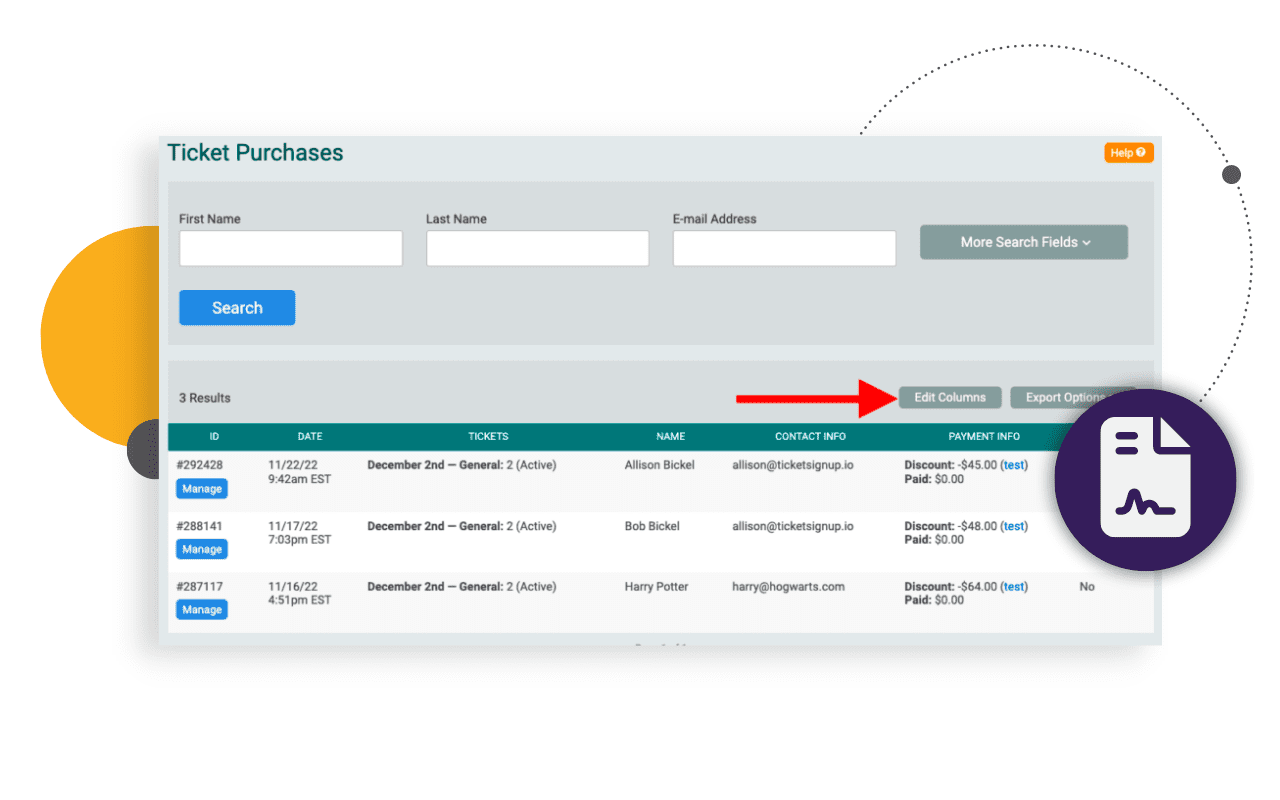Sort by the DATE column header
This screenshot has height=800, width=1280.
310,436
